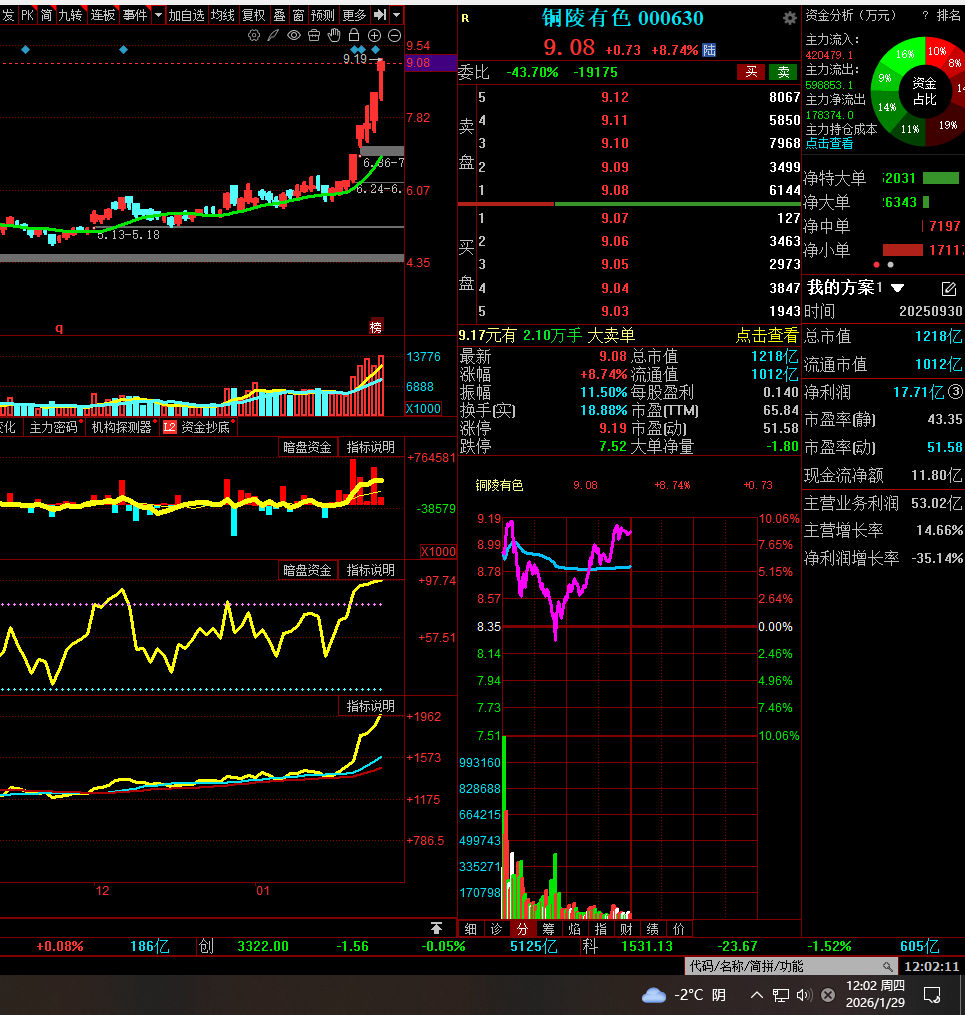Expand 我的方案1 dropdown arrow
Viewport: 965px width, 1015px height.
click(x=898, y=287)
